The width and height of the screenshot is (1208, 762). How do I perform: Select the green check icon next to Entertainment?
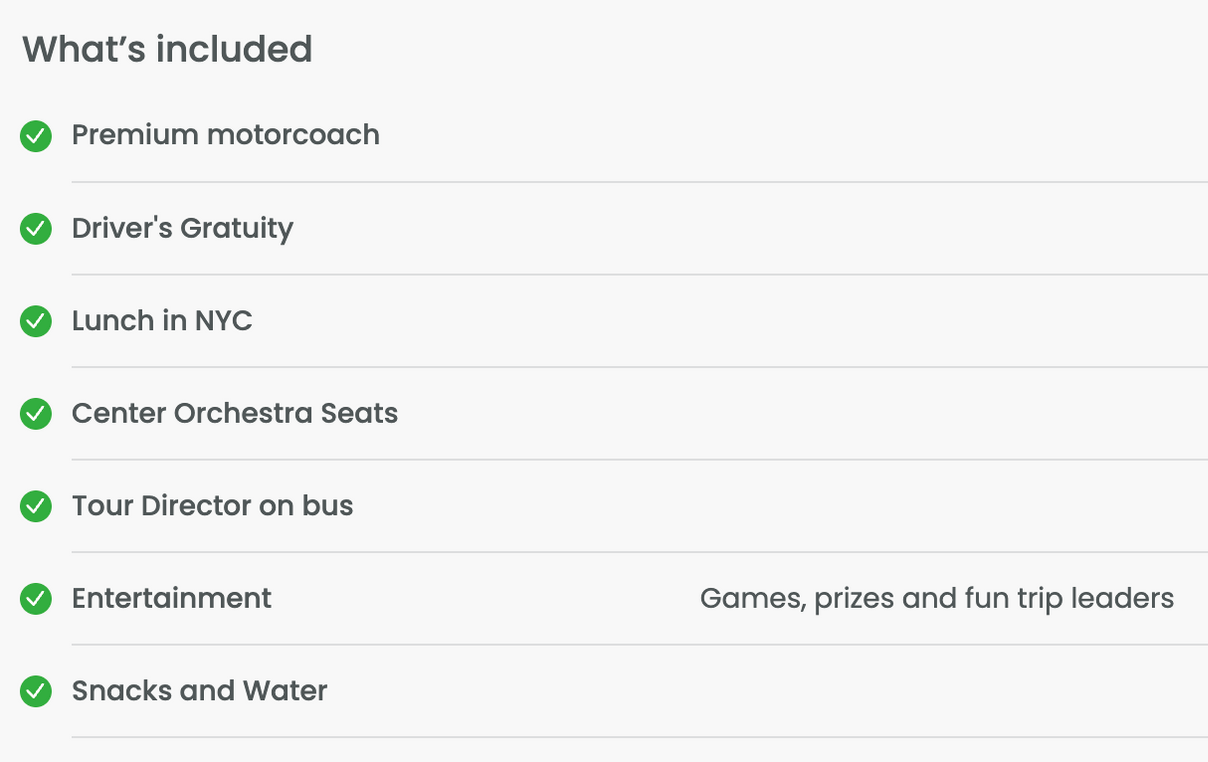[36, 599]
